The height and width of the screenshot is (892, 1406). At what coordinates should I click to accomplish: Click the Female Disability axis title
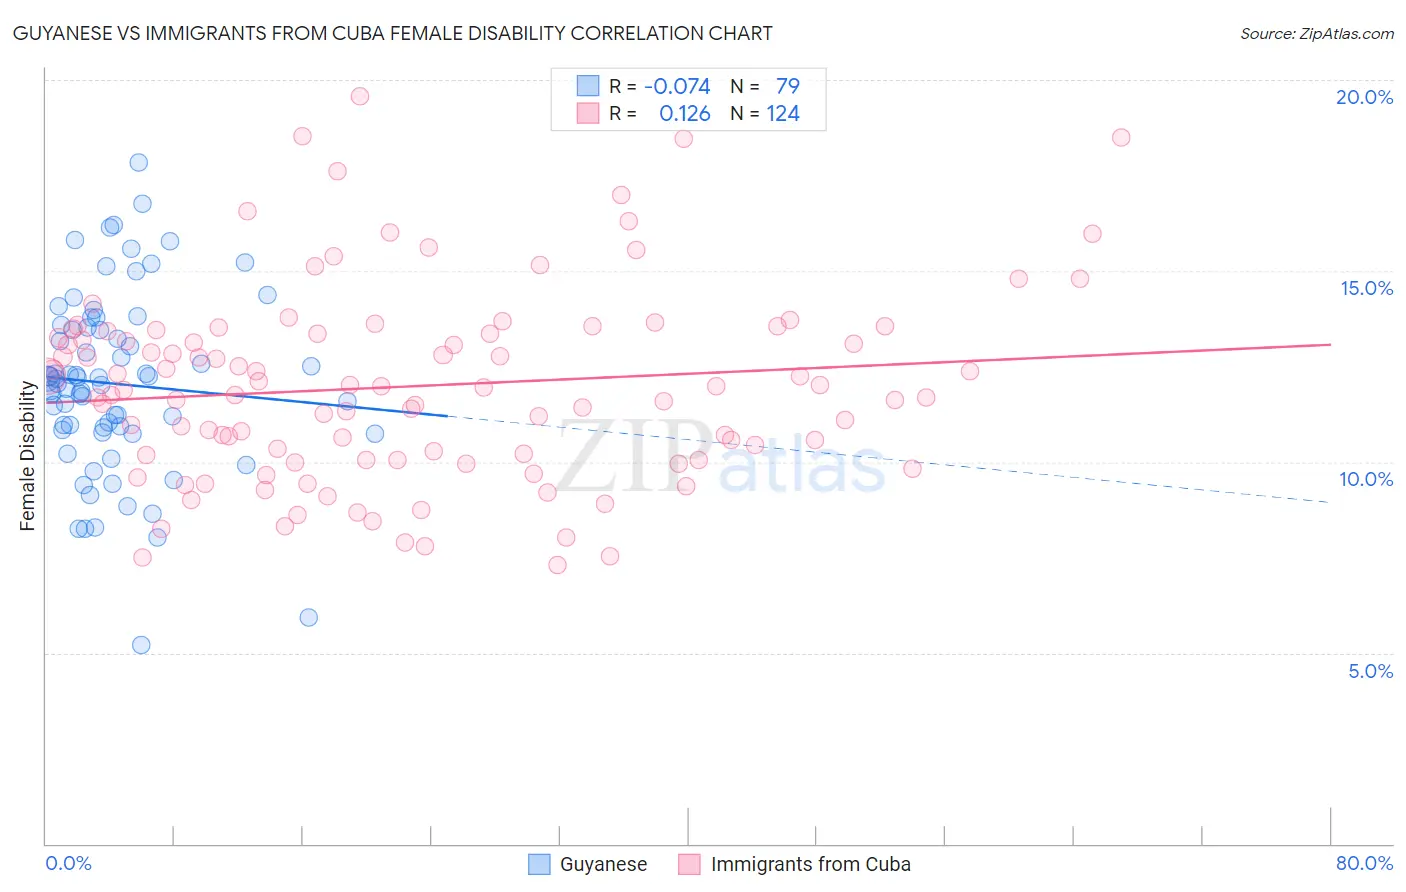tap(28, 456)
